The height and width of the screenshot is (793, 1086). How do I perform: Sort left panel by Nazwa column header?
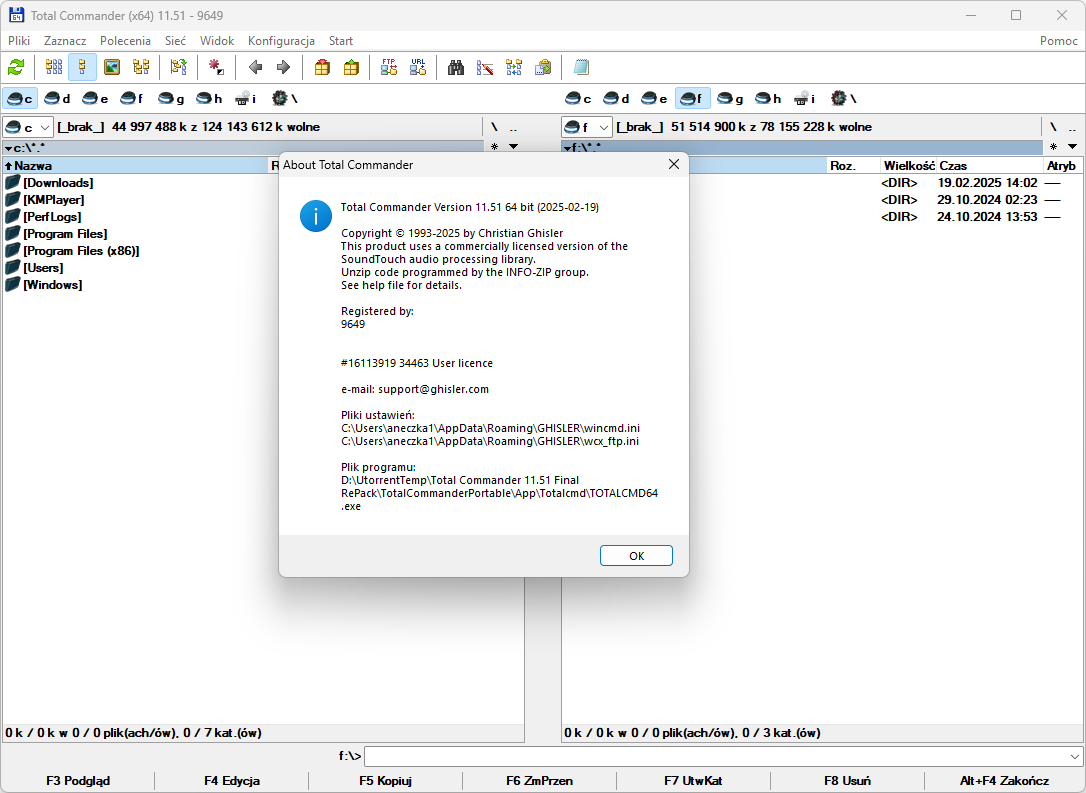click(135, 166)
